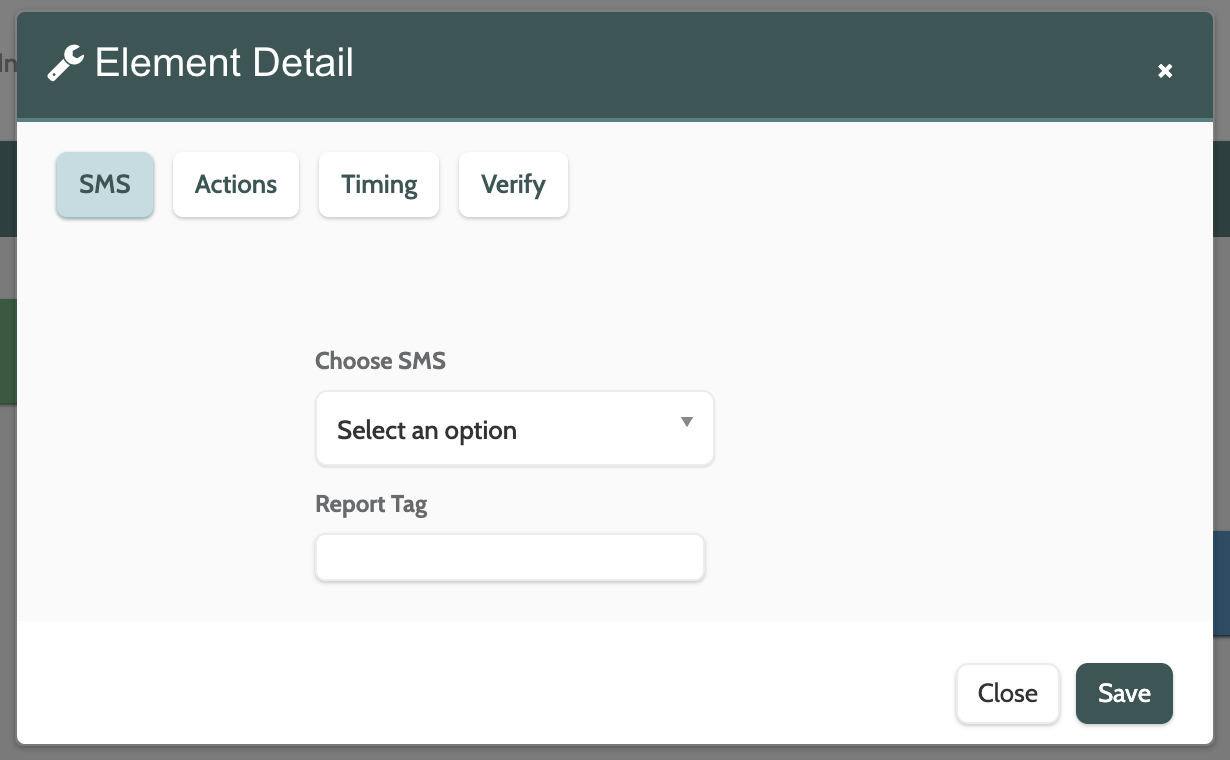The height and width of the screenshot is (760, 1230).
Task: Select the Verify tab
Action: (513, 185)
